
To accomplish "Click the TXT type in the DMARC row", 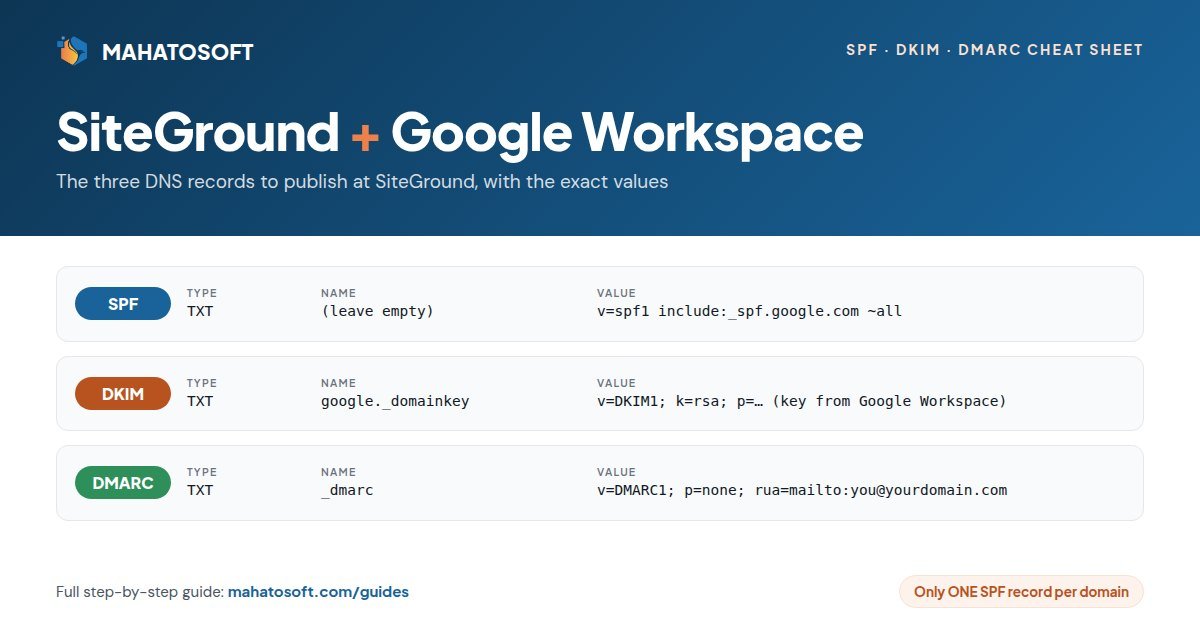I will 200,490.
